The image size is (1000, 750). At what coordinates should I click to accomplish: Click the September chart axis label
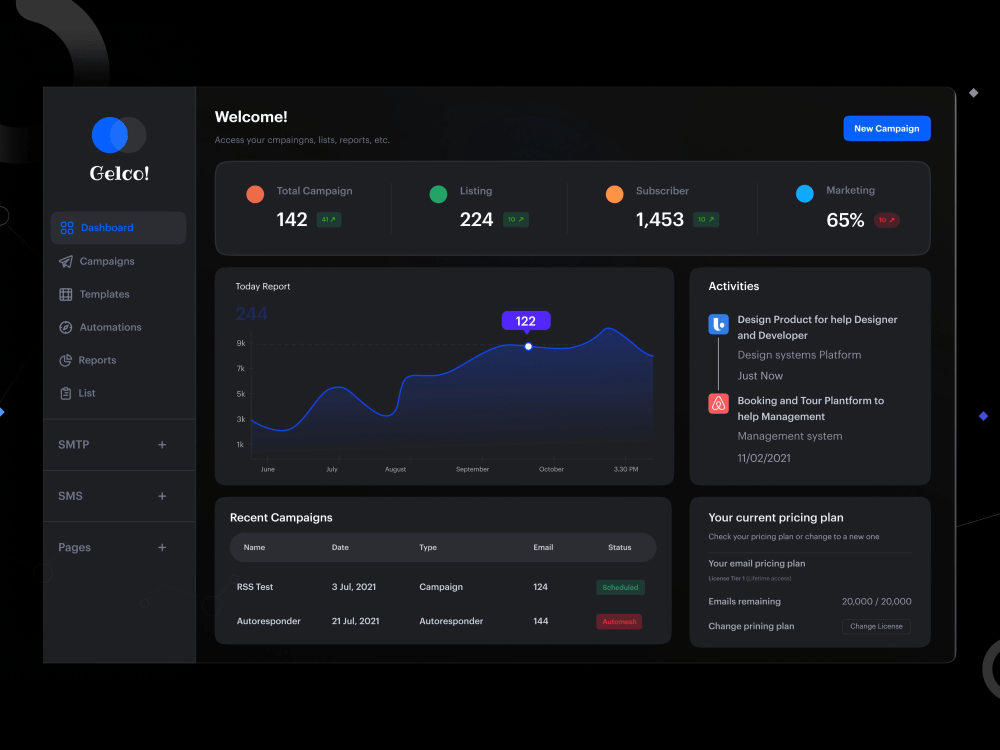pos(472,469)
